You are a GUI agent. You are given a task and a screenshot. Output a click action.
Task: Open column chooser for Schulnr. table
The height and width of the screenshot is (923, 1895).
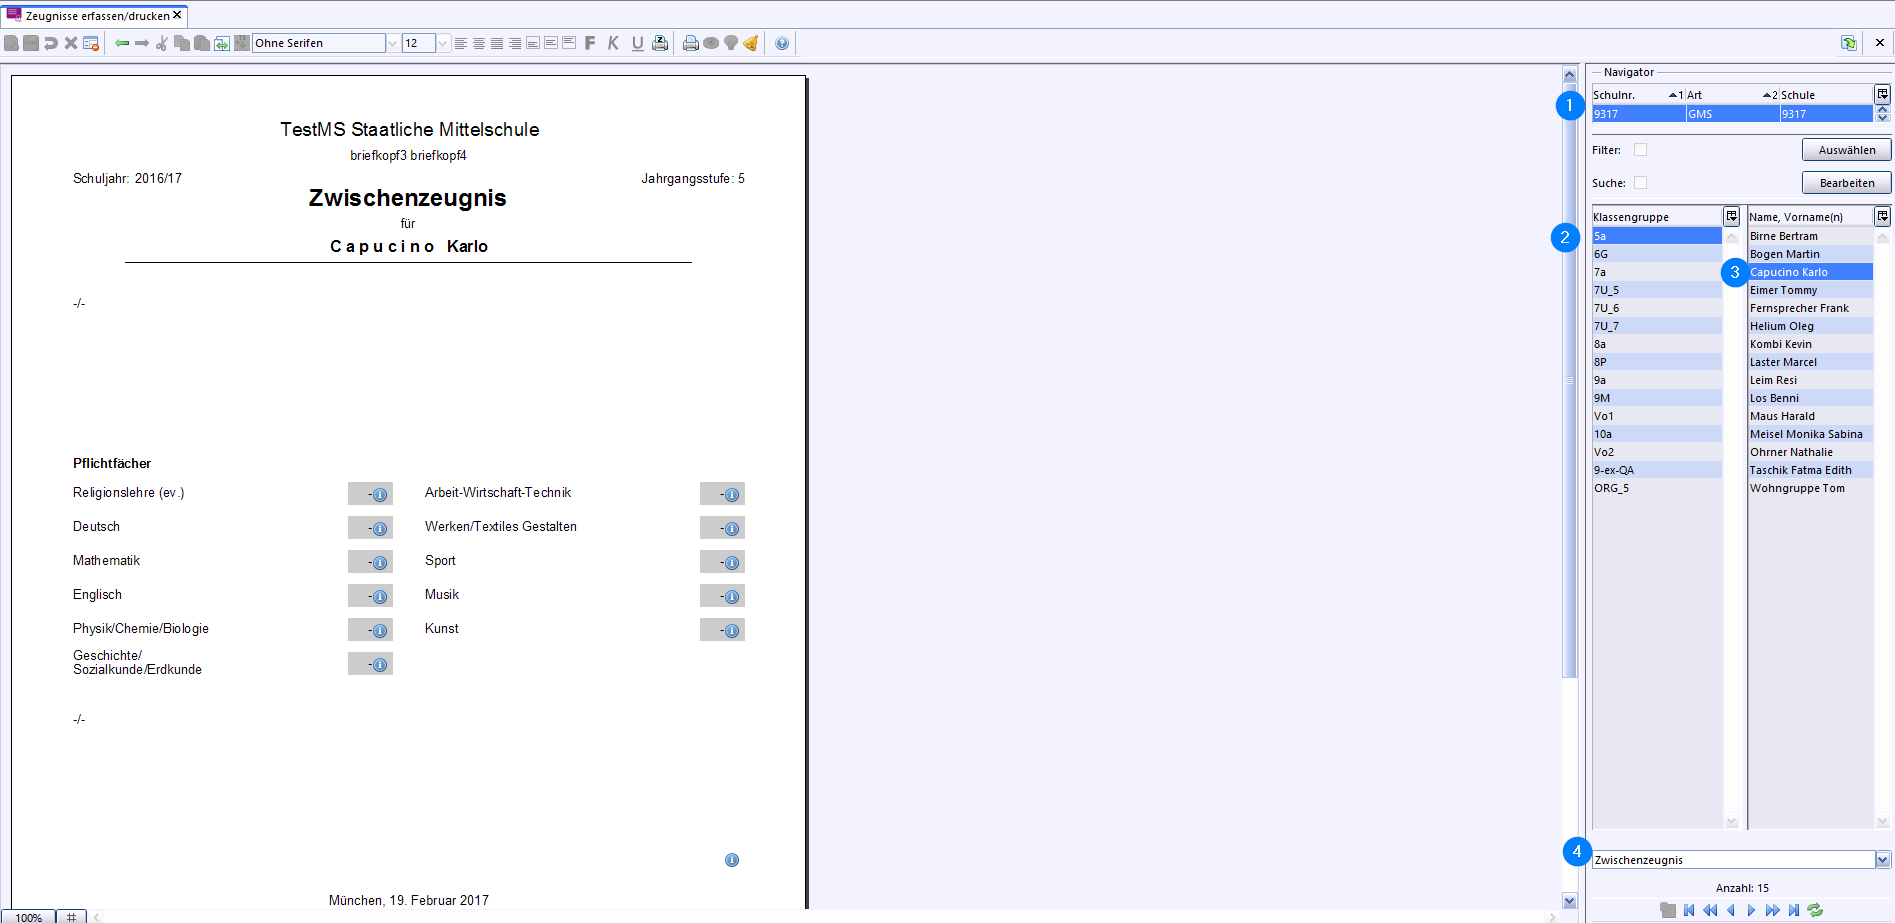(1882, 94)
